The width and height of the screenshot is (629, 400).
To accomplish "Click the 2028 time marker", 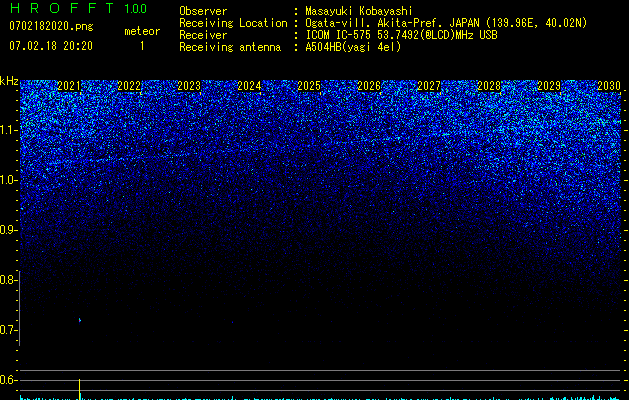I will tap(489, 86).
